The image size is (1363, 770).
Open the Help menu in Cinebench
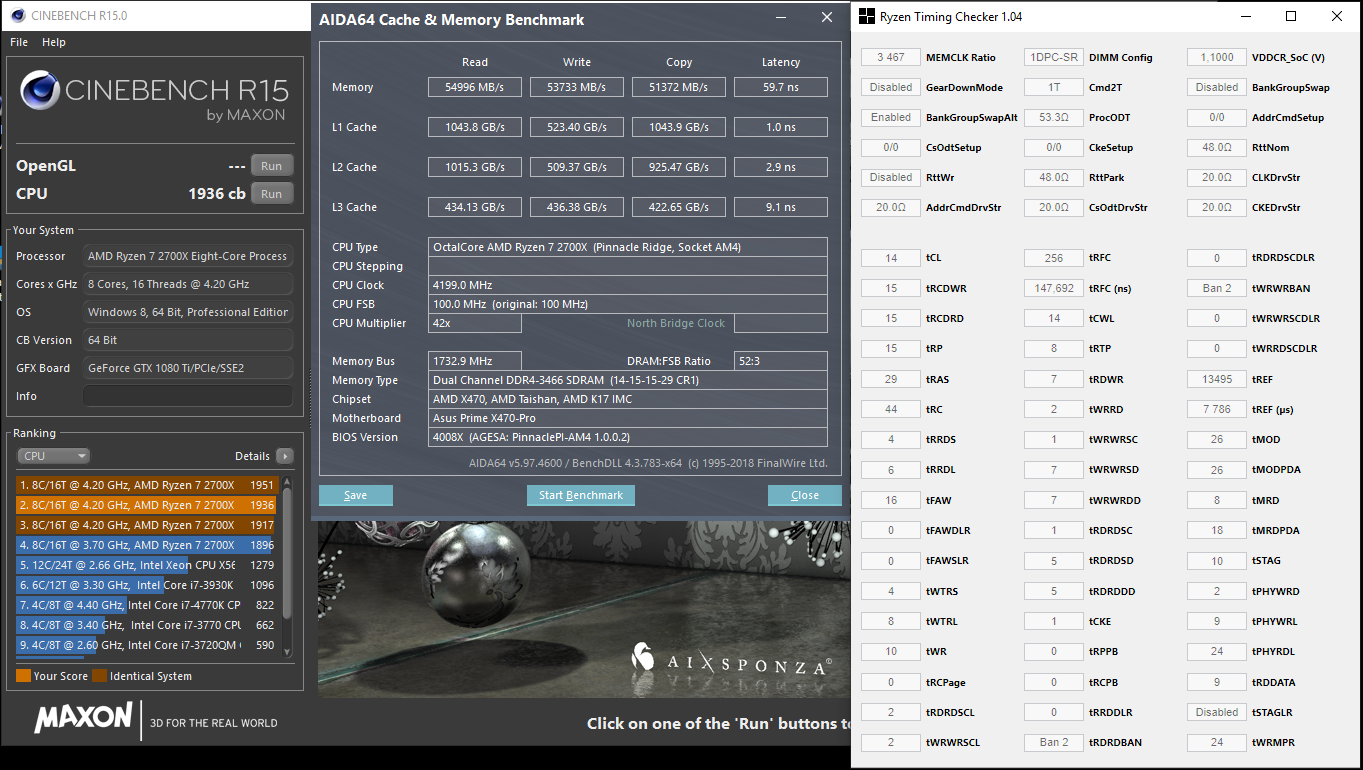pyautogui.click(x=54, y=42)
